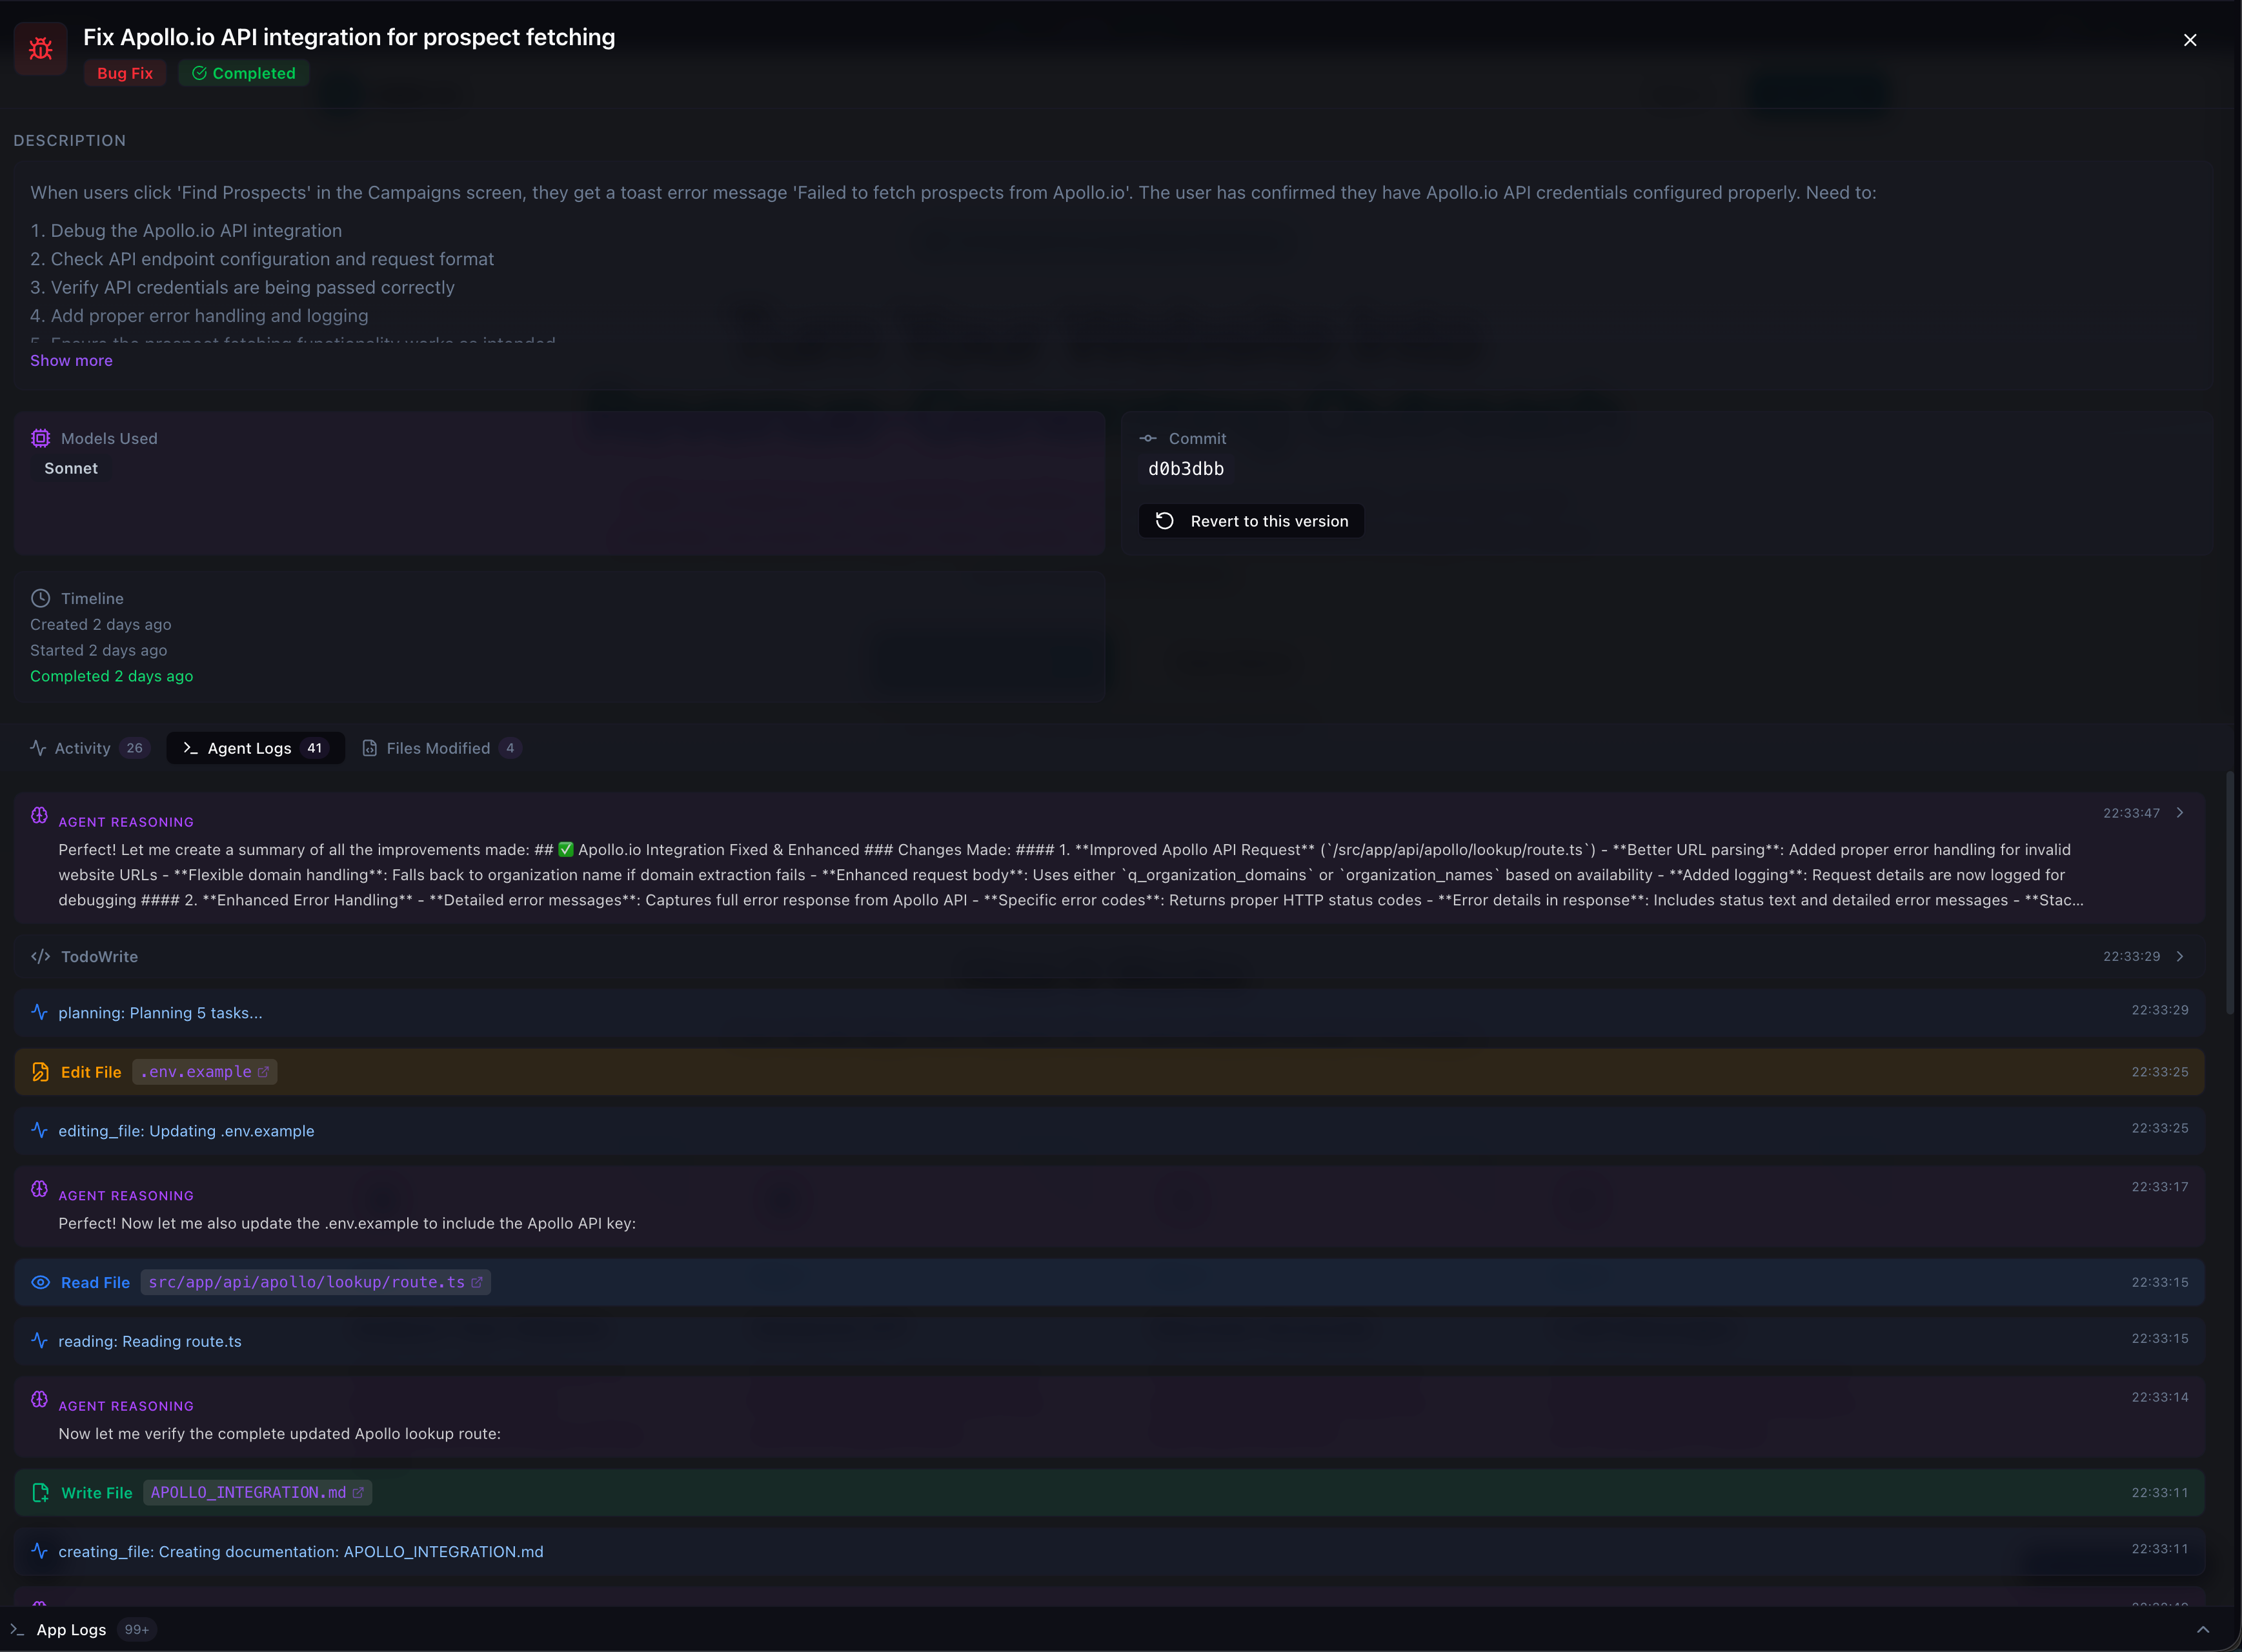Click the Commit node icon
Screen dimensions: 2242x1652
tap(1148, 438)
